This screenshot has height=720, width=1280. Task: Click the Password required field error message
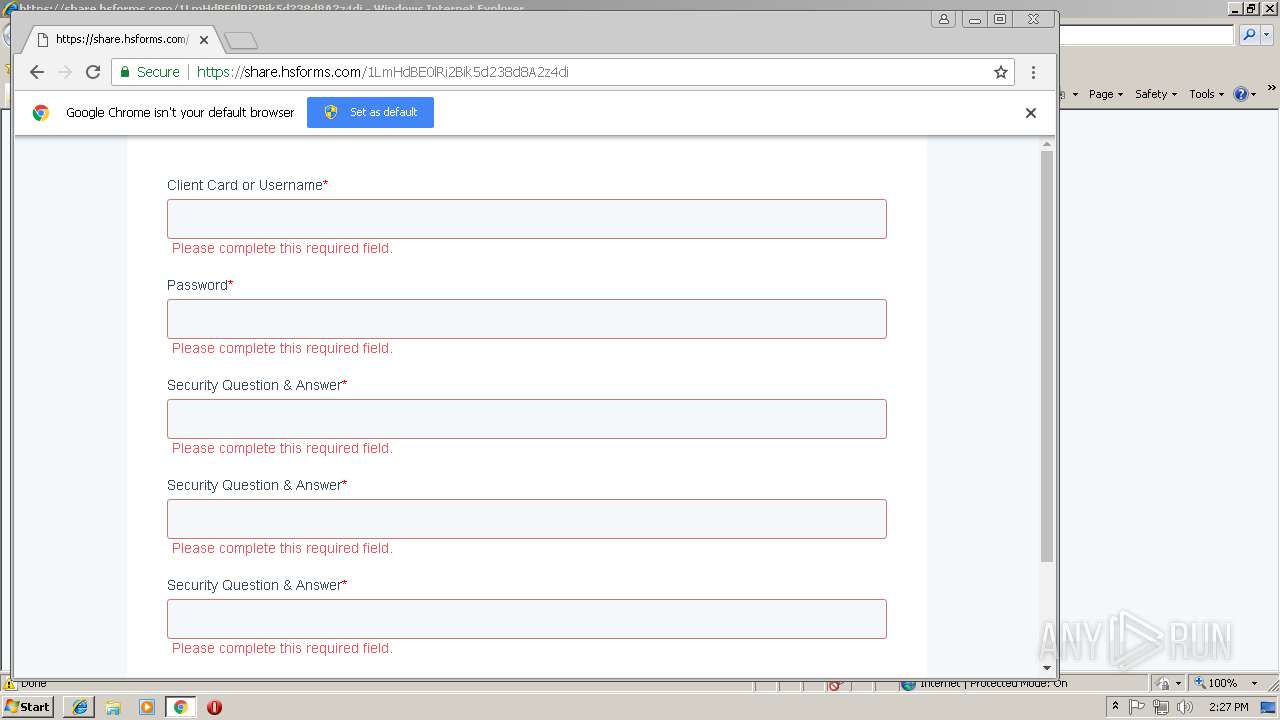(x=282, y=348)
